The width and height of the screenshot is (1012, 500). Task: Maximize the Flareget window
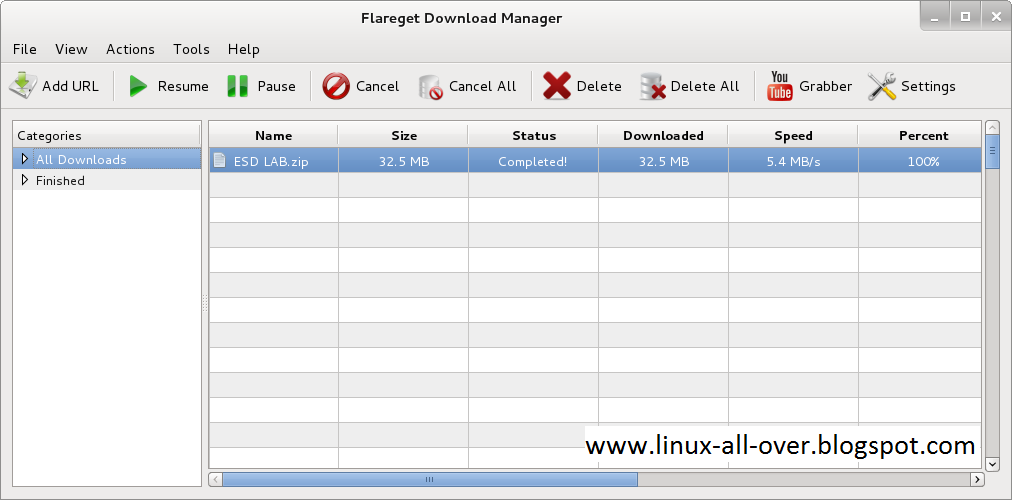tap(966, 17)
